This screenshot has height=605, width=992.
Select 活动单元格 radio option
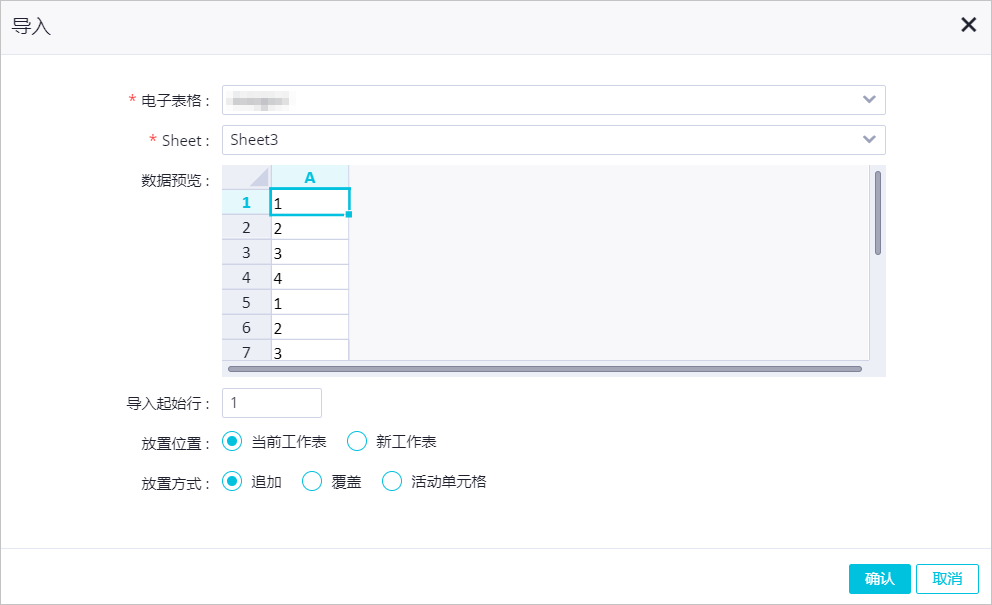pyautogui.click(x=392, y=481)
